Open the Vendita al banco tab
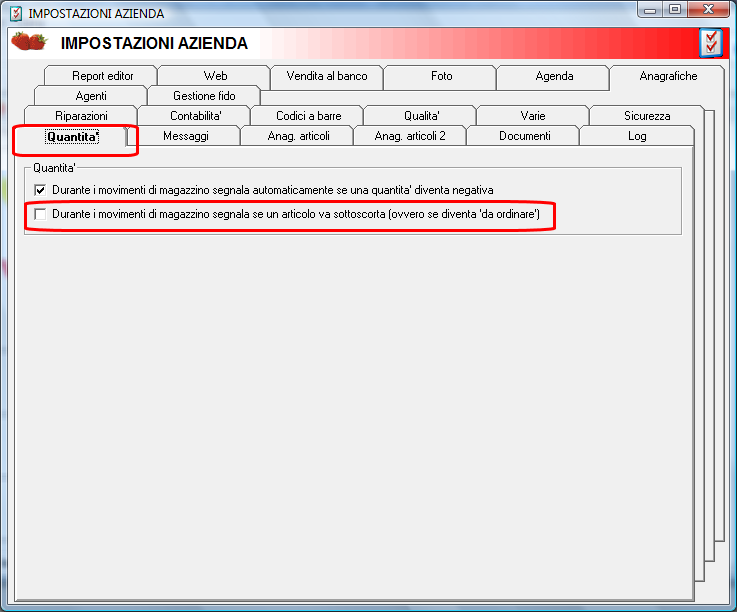Image resolution: width=737 pixels, height=612 pixels. pyautogui.click(x=327, y=76)
